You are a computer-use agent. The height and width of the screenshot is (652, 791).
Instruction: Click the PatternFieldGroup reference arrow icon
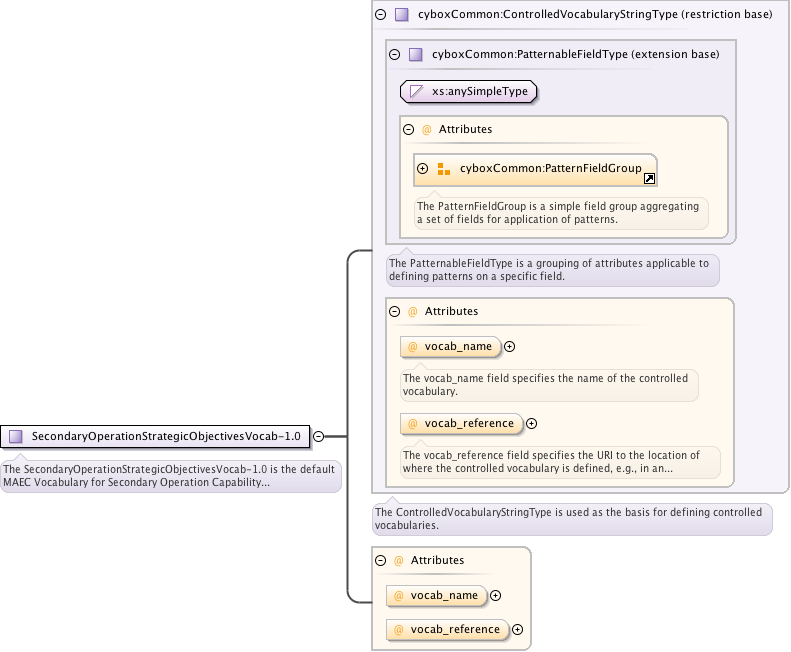pos(648,179)
